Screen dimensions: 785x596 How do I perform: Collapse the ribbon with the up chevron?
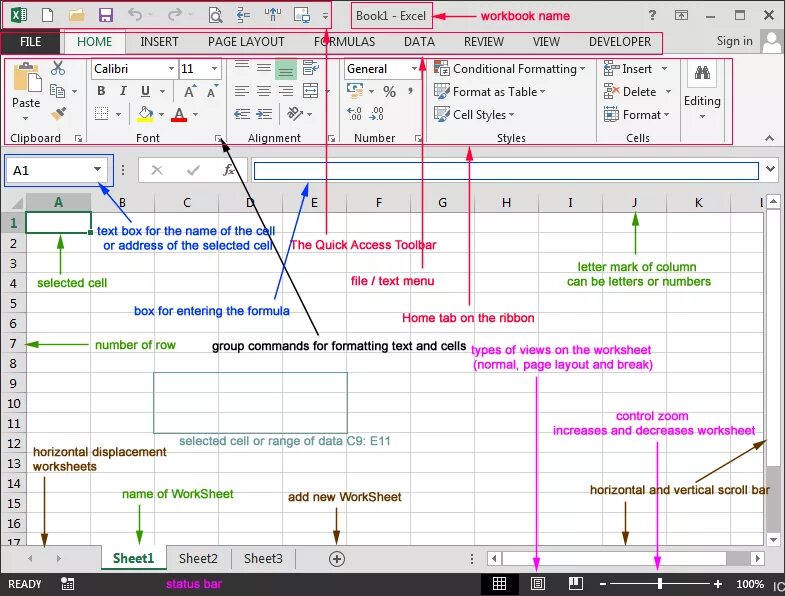(769, 138)
